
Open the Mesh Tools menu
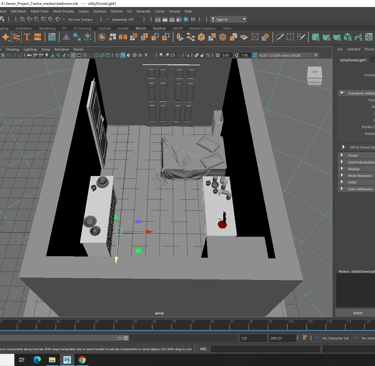39,11
